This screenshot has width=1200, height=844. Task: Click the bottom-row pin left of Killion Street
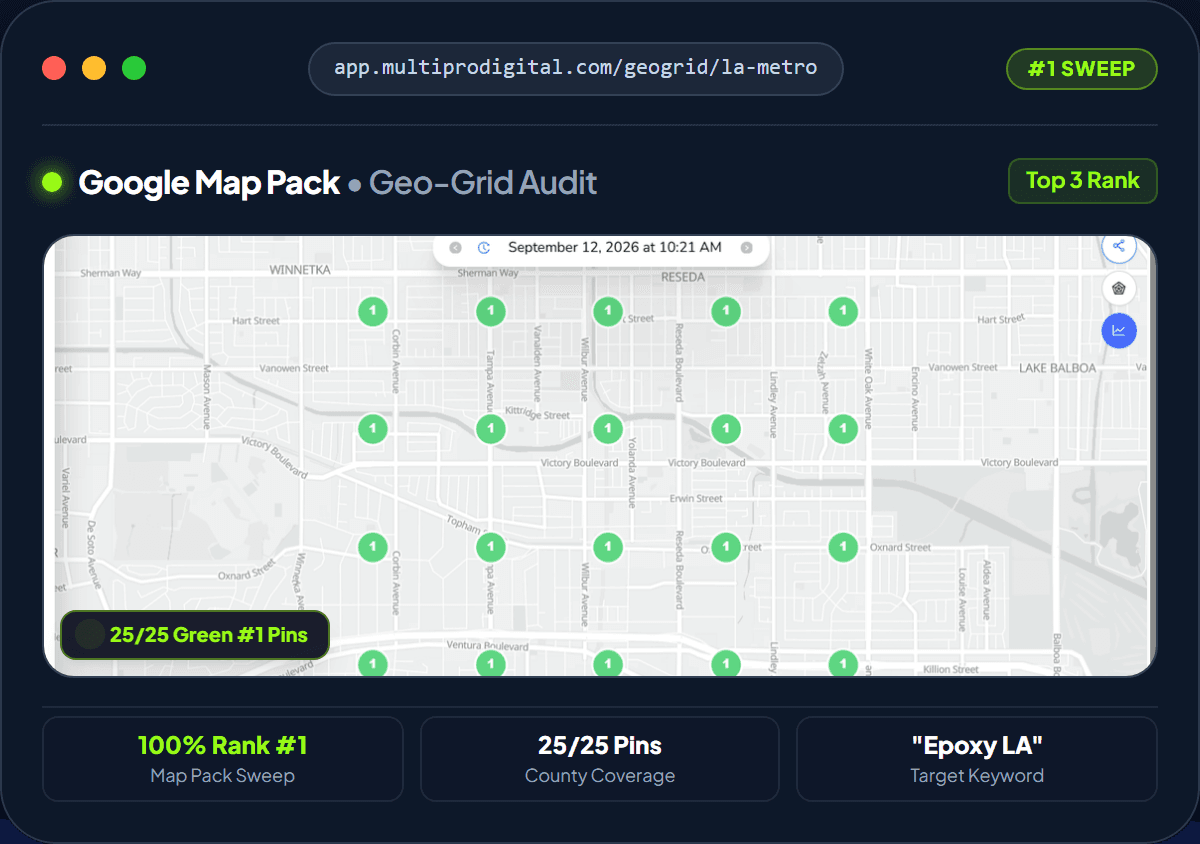843,662
